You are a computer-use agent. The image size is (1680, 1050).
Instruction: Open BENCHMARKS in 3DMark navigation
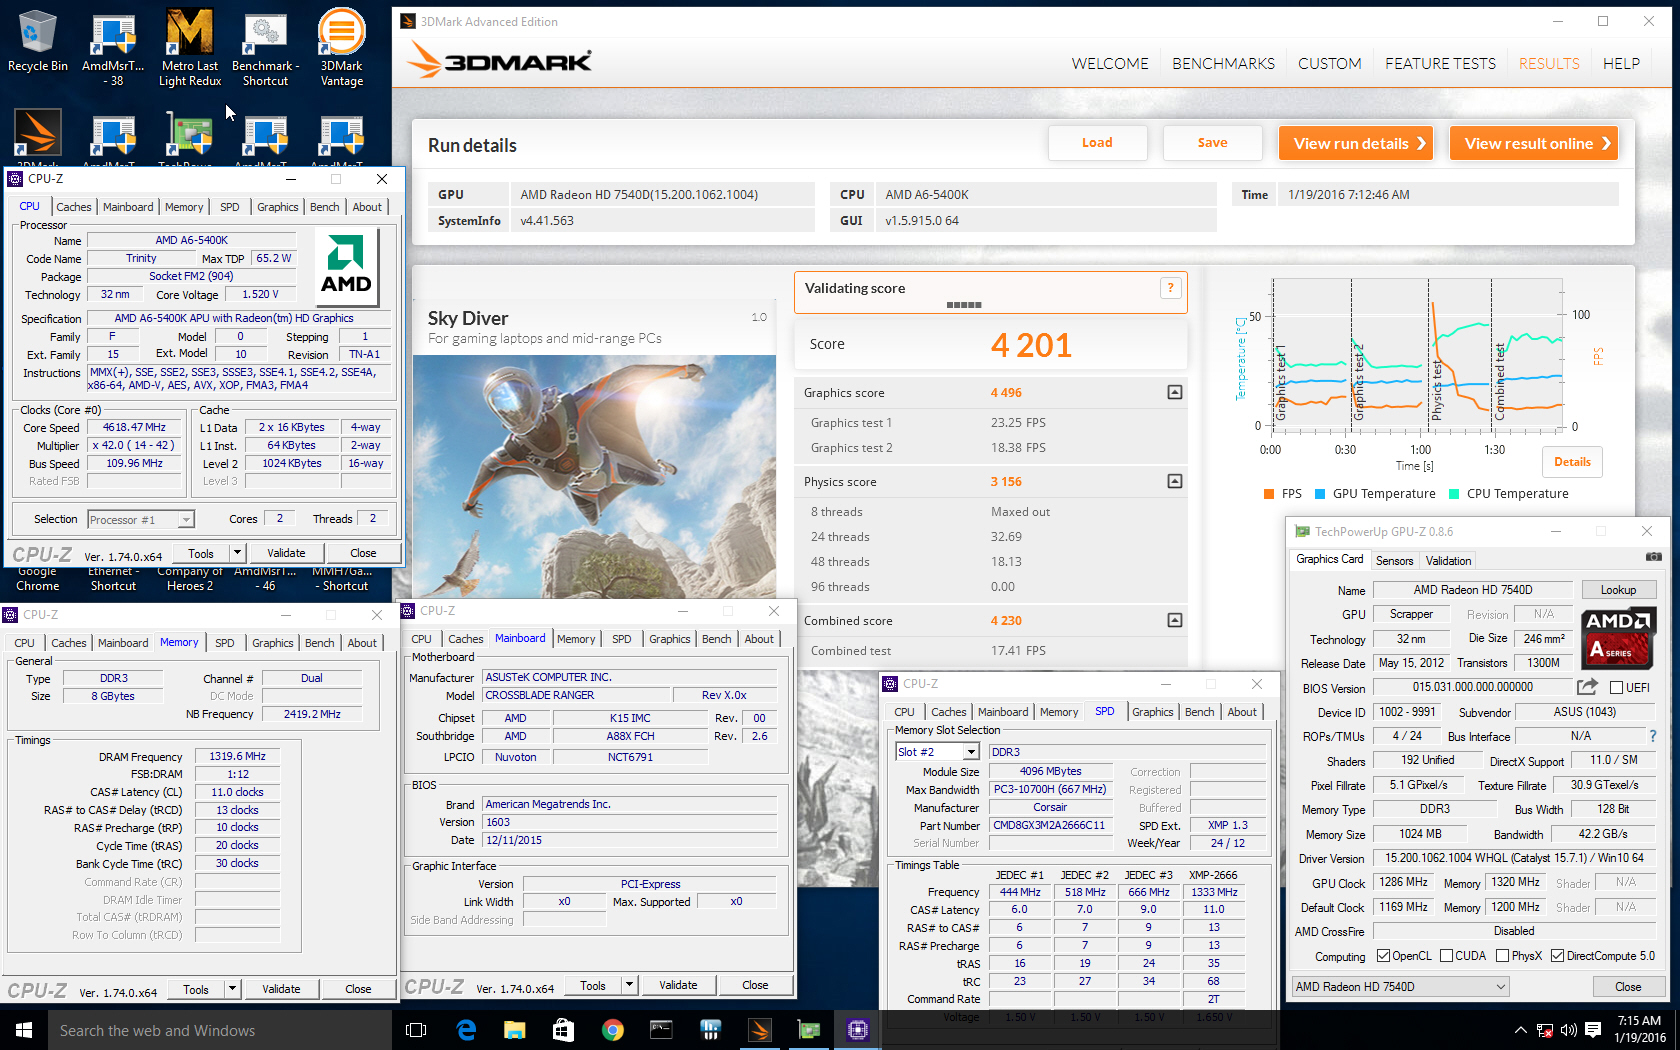click(1223, 63)
